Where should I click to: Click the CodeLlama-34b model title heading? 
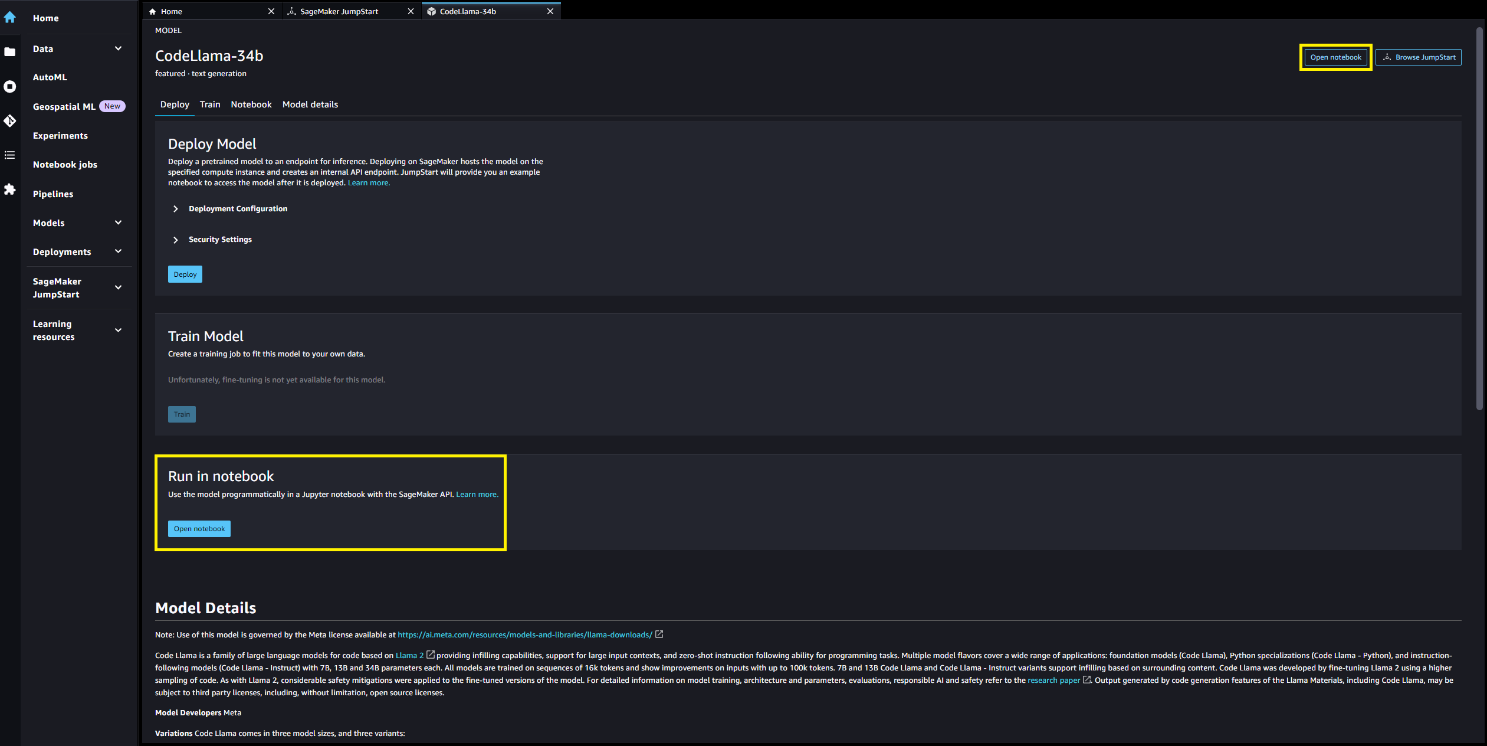[x=209, y=56]
